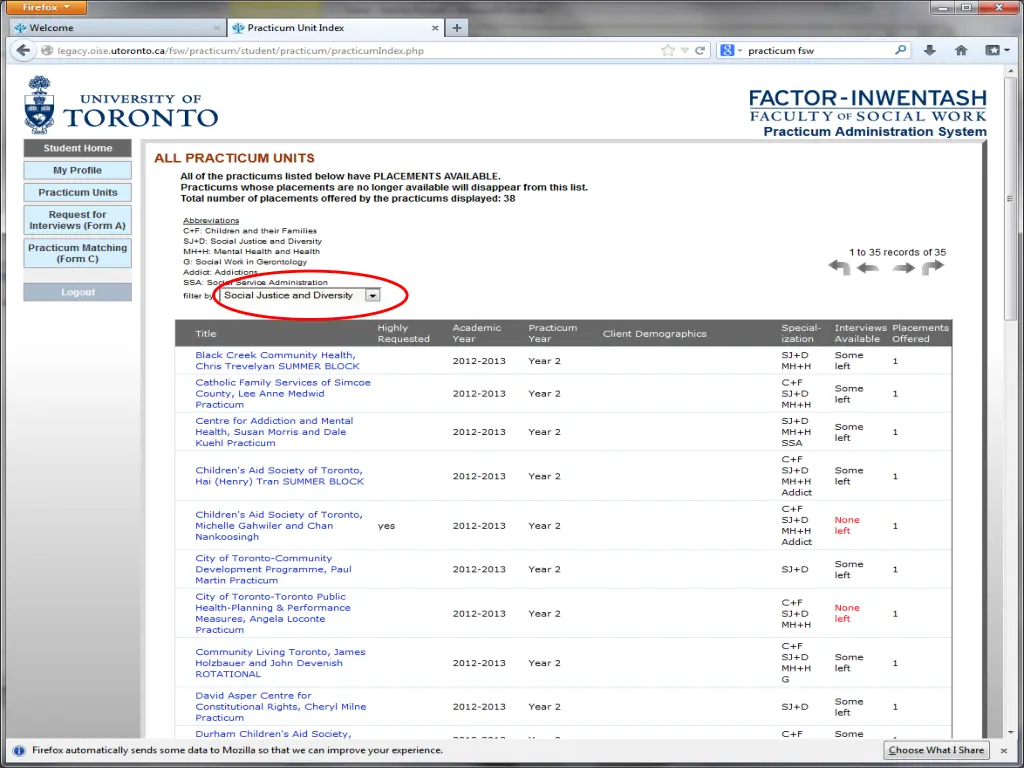The height and width of the screenshot is (768, 1024).
Task: Click the ALL PRACTICUM UNITS heading
Action: pos(234,158)
